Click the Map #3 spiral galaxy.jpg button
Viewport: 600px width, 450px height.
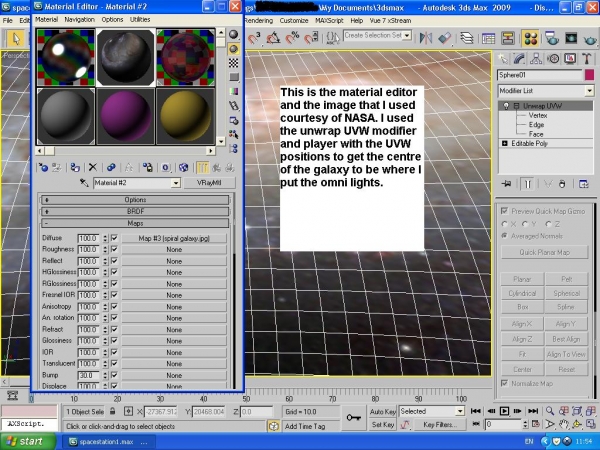(174, 238)
